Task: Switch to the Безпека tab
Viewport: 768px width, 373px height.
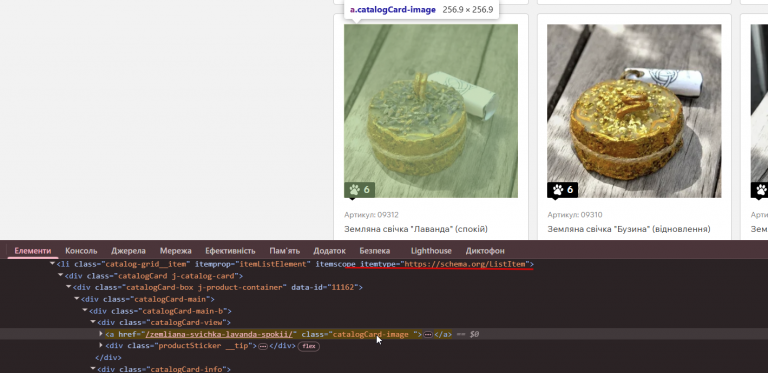Action: coord(375,251)
